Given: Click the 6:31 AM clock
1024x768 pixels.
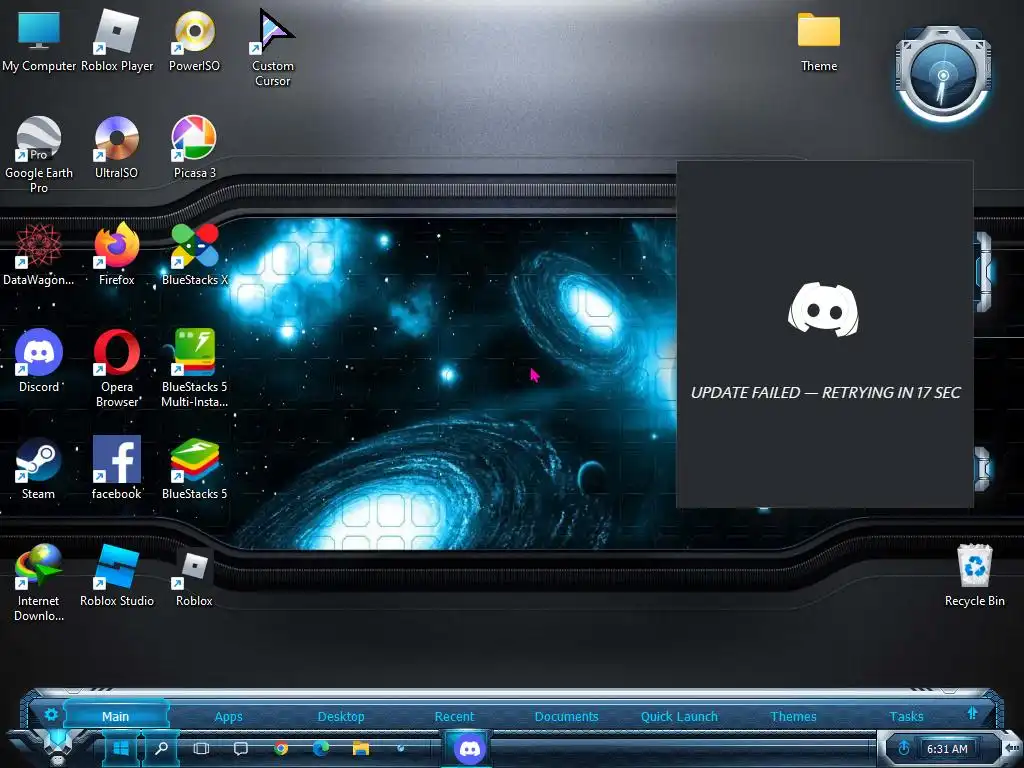Looking at the screenshot, I should (947, 749).
